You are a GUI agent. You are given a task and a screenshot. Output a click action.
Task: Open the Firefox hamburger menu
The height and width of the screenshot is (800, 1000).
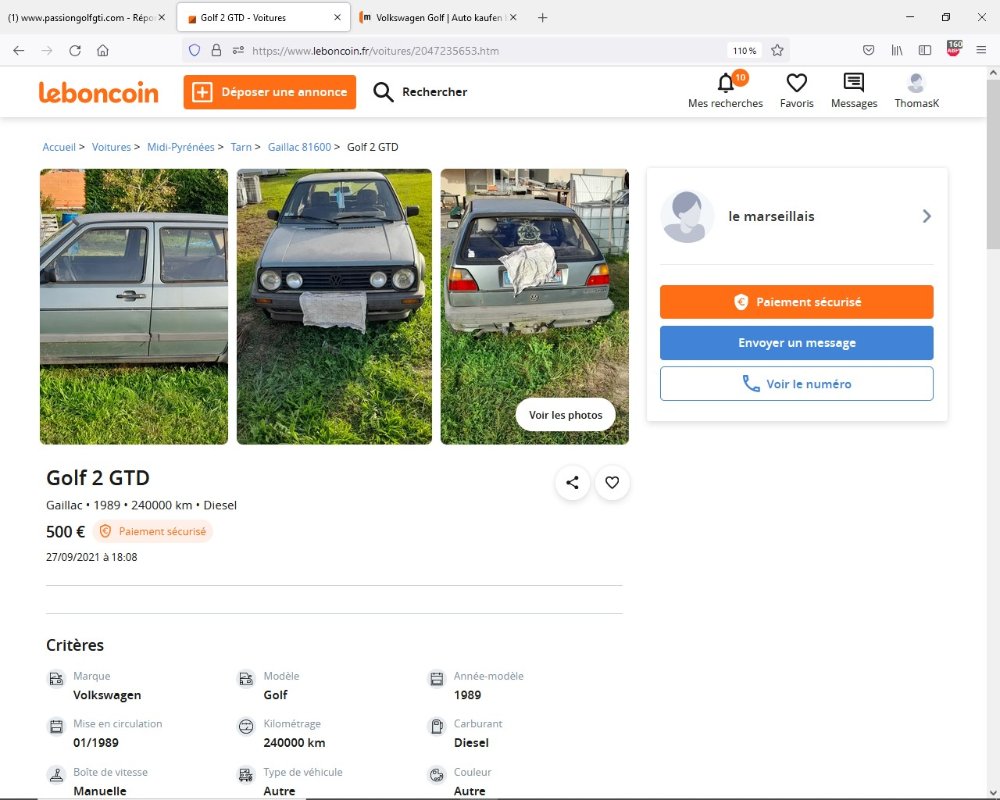tap(981, 50)
